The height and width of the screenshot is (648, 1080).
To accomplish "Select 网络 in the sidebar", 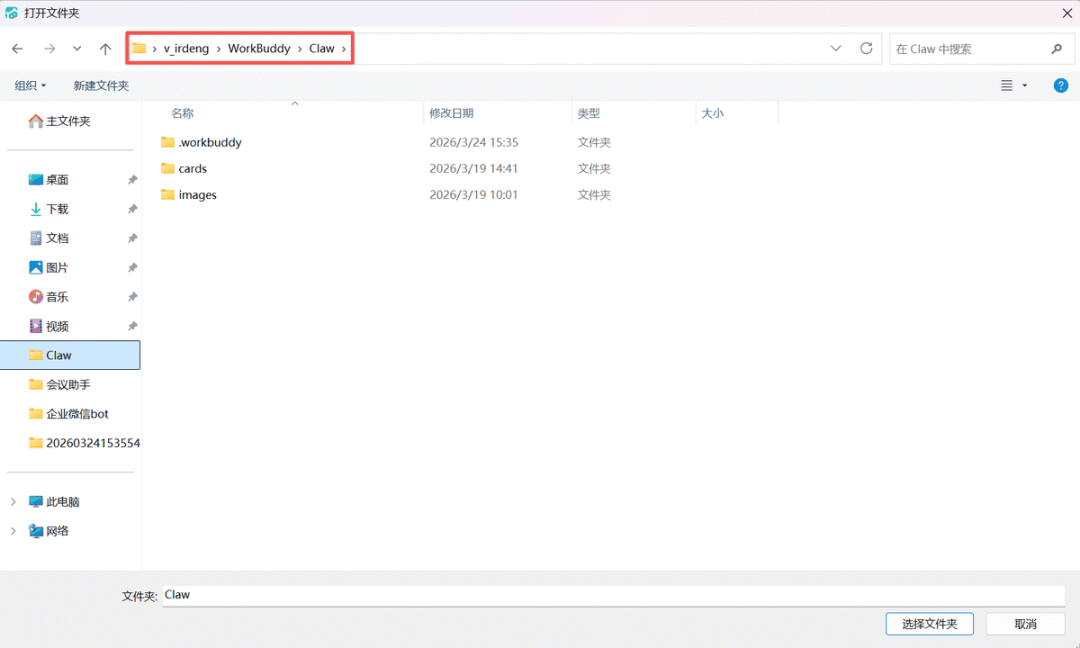I will point(57,531).
